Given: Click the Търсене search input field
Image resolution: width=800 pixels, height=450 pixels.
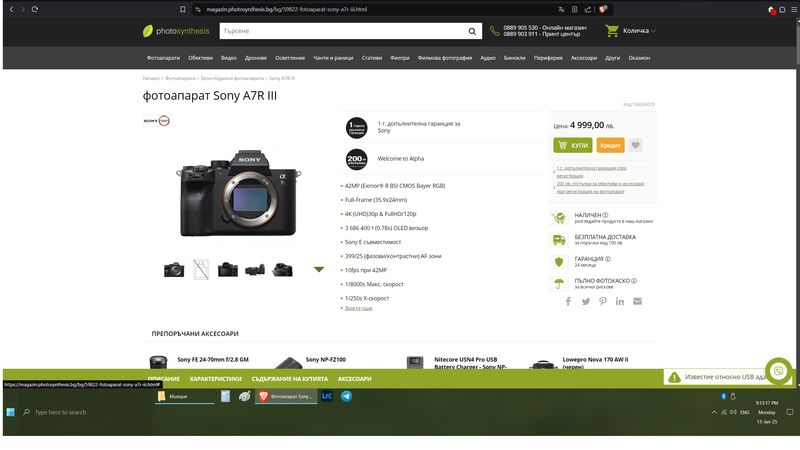Looking at the screenshot, I should point(340,31).
